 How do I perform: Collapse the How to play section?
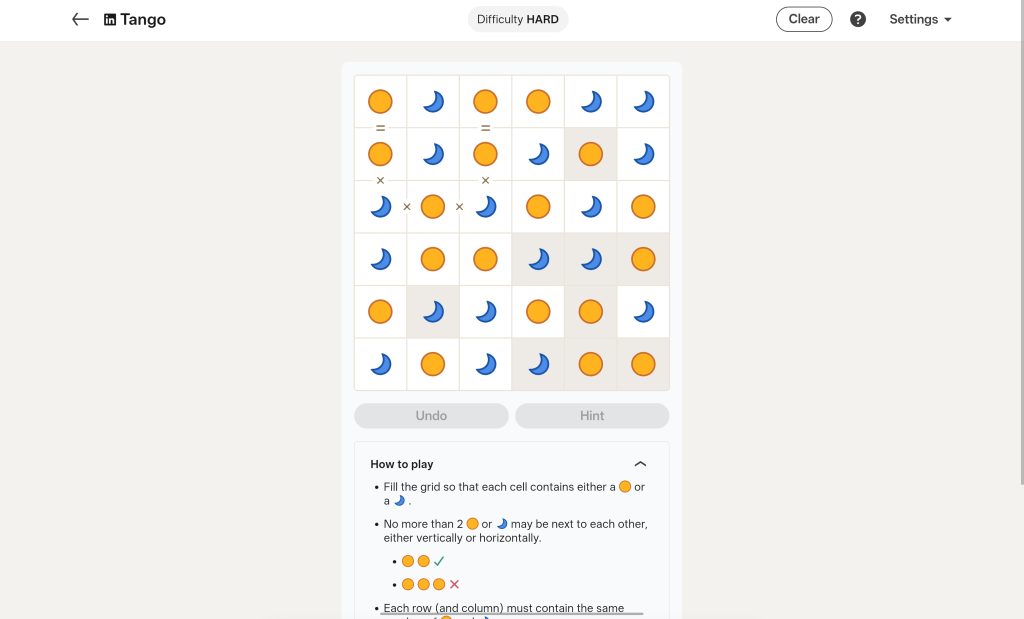pyautogui.click(x=641, y=463)
